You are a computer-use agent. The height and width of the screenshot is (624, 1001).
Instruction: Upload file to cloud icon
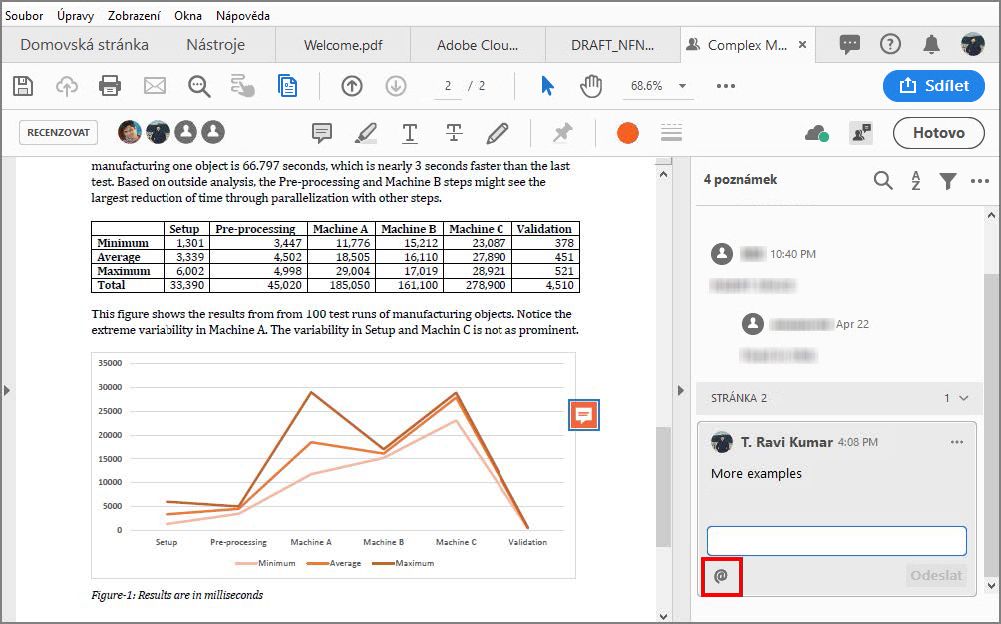67,86
